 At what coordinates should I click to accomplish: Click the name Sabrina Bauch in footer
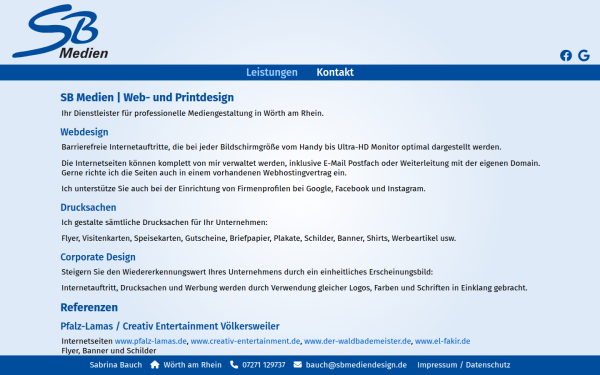click(116, 365)
